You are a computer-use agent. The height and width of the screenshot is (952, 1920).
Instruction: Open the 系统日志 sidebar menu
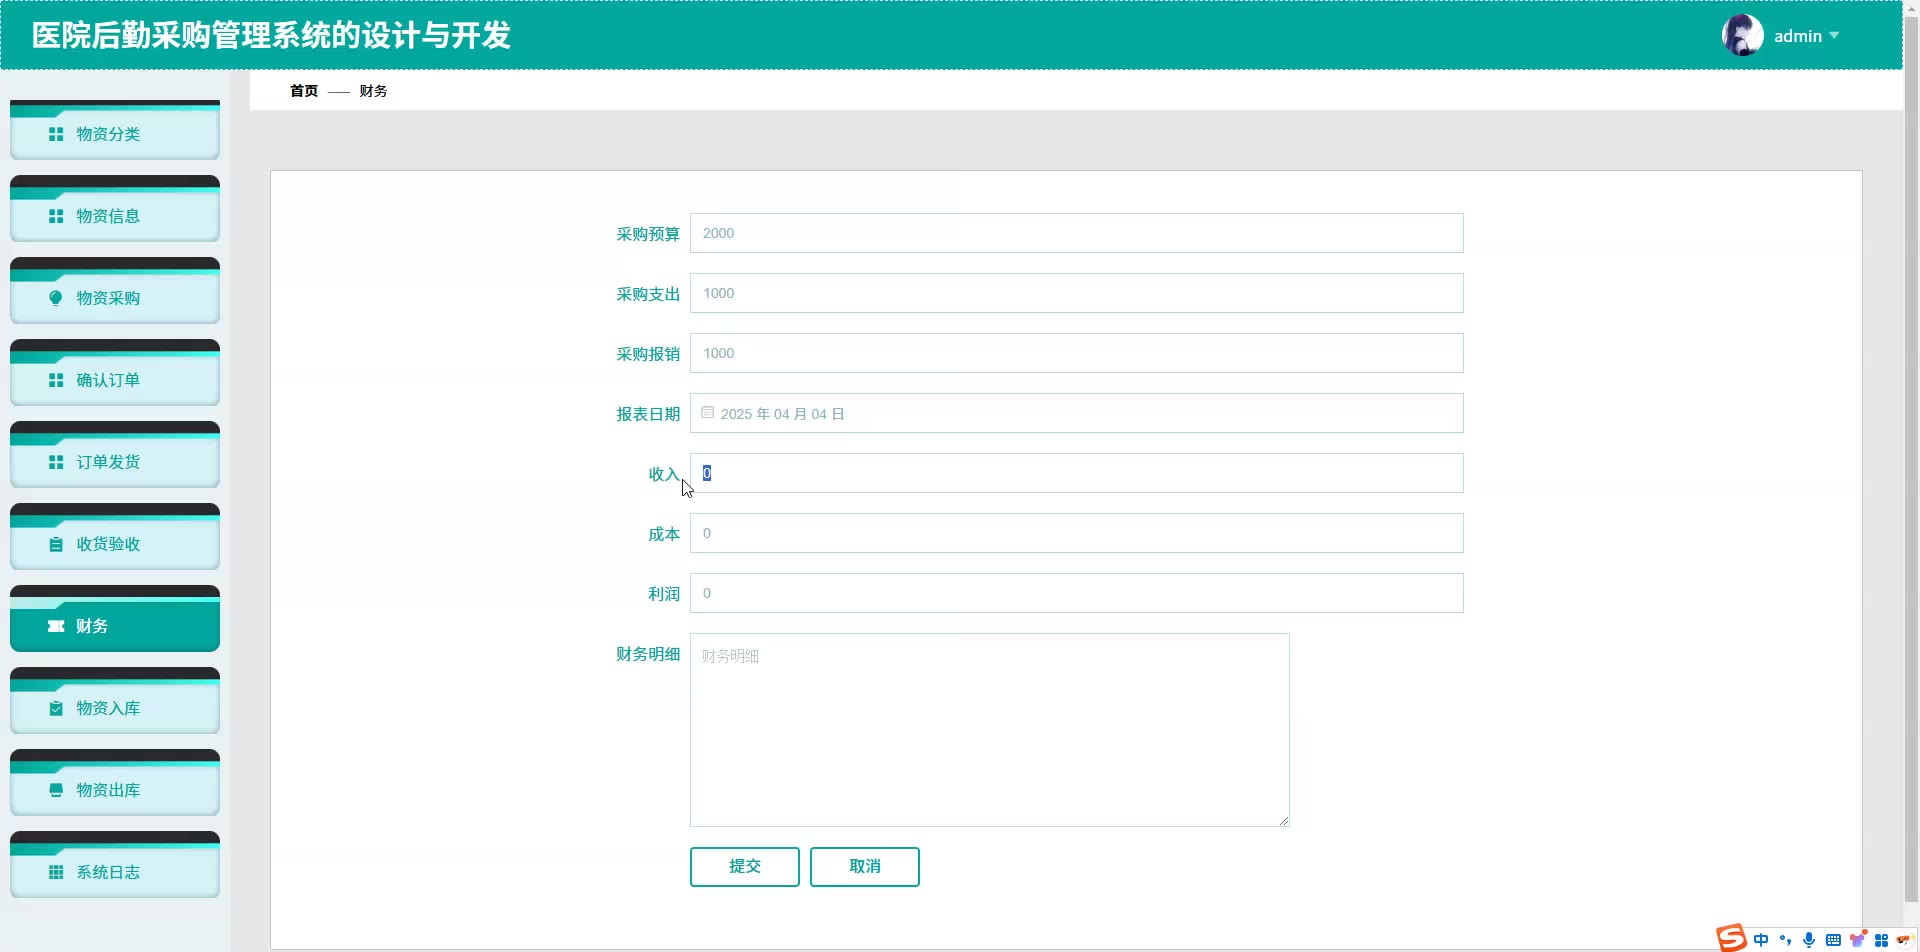pyautogui.click(x=115, y=865)
